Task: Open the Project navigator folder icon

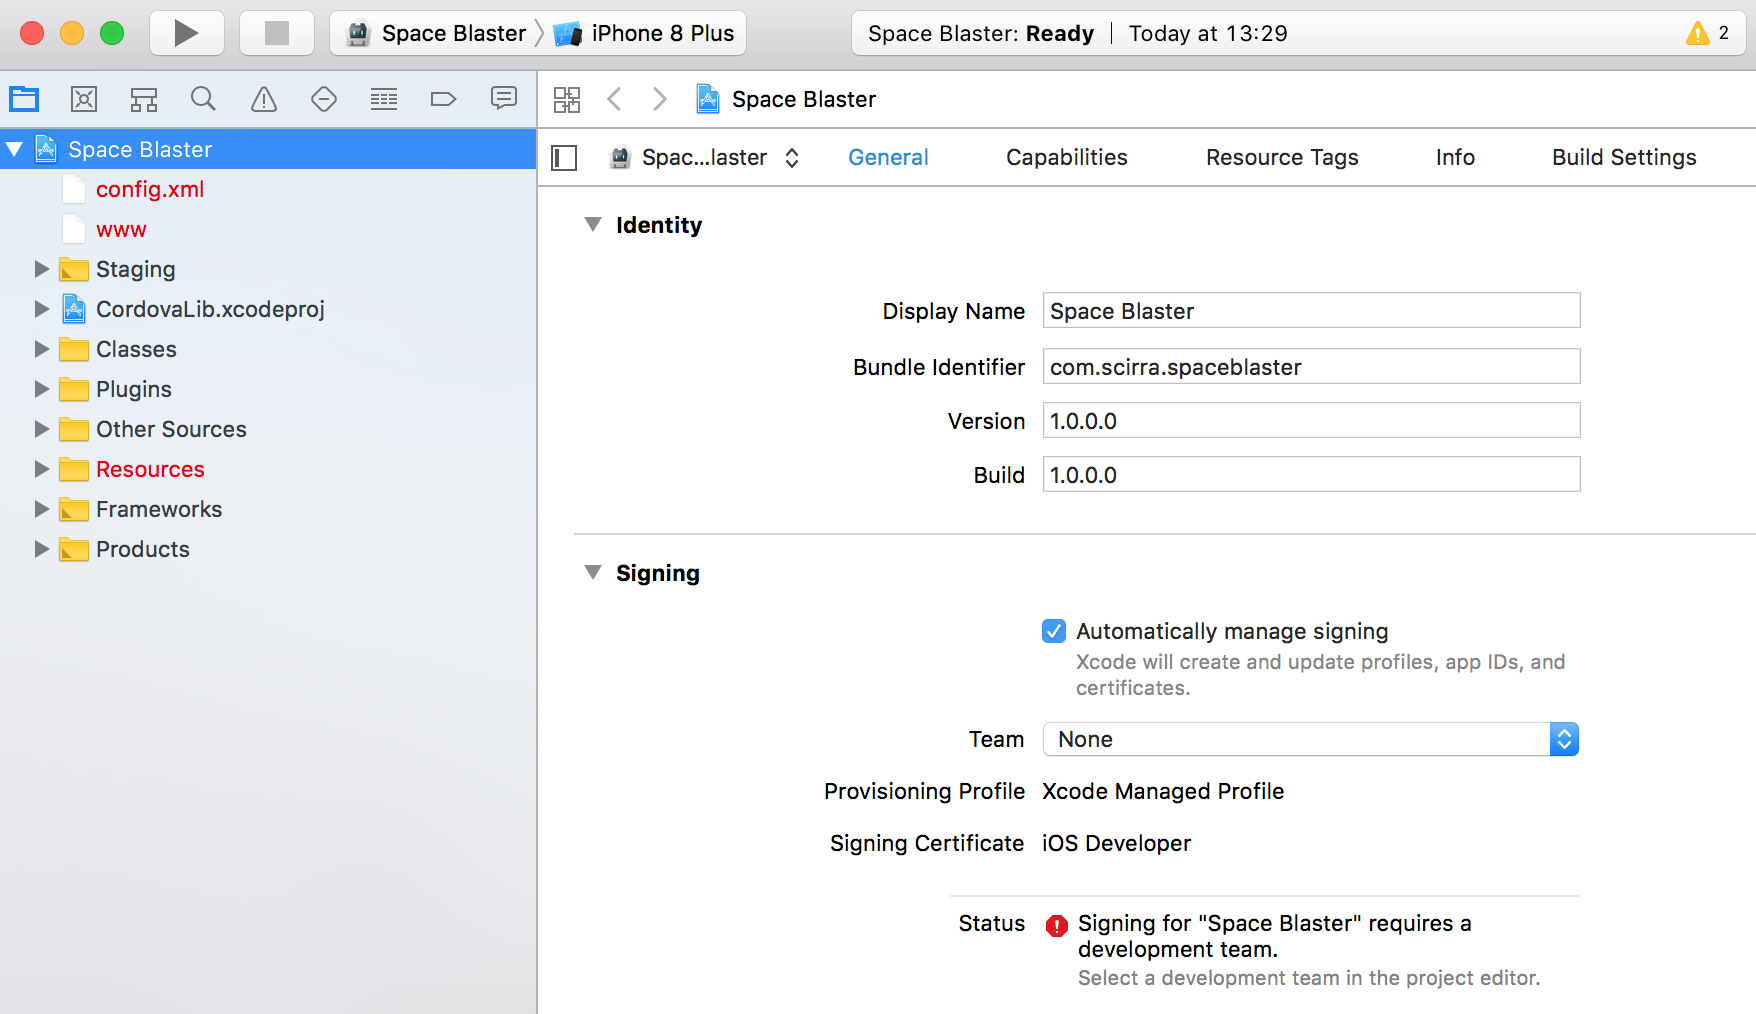Action: tap(24, 99)
